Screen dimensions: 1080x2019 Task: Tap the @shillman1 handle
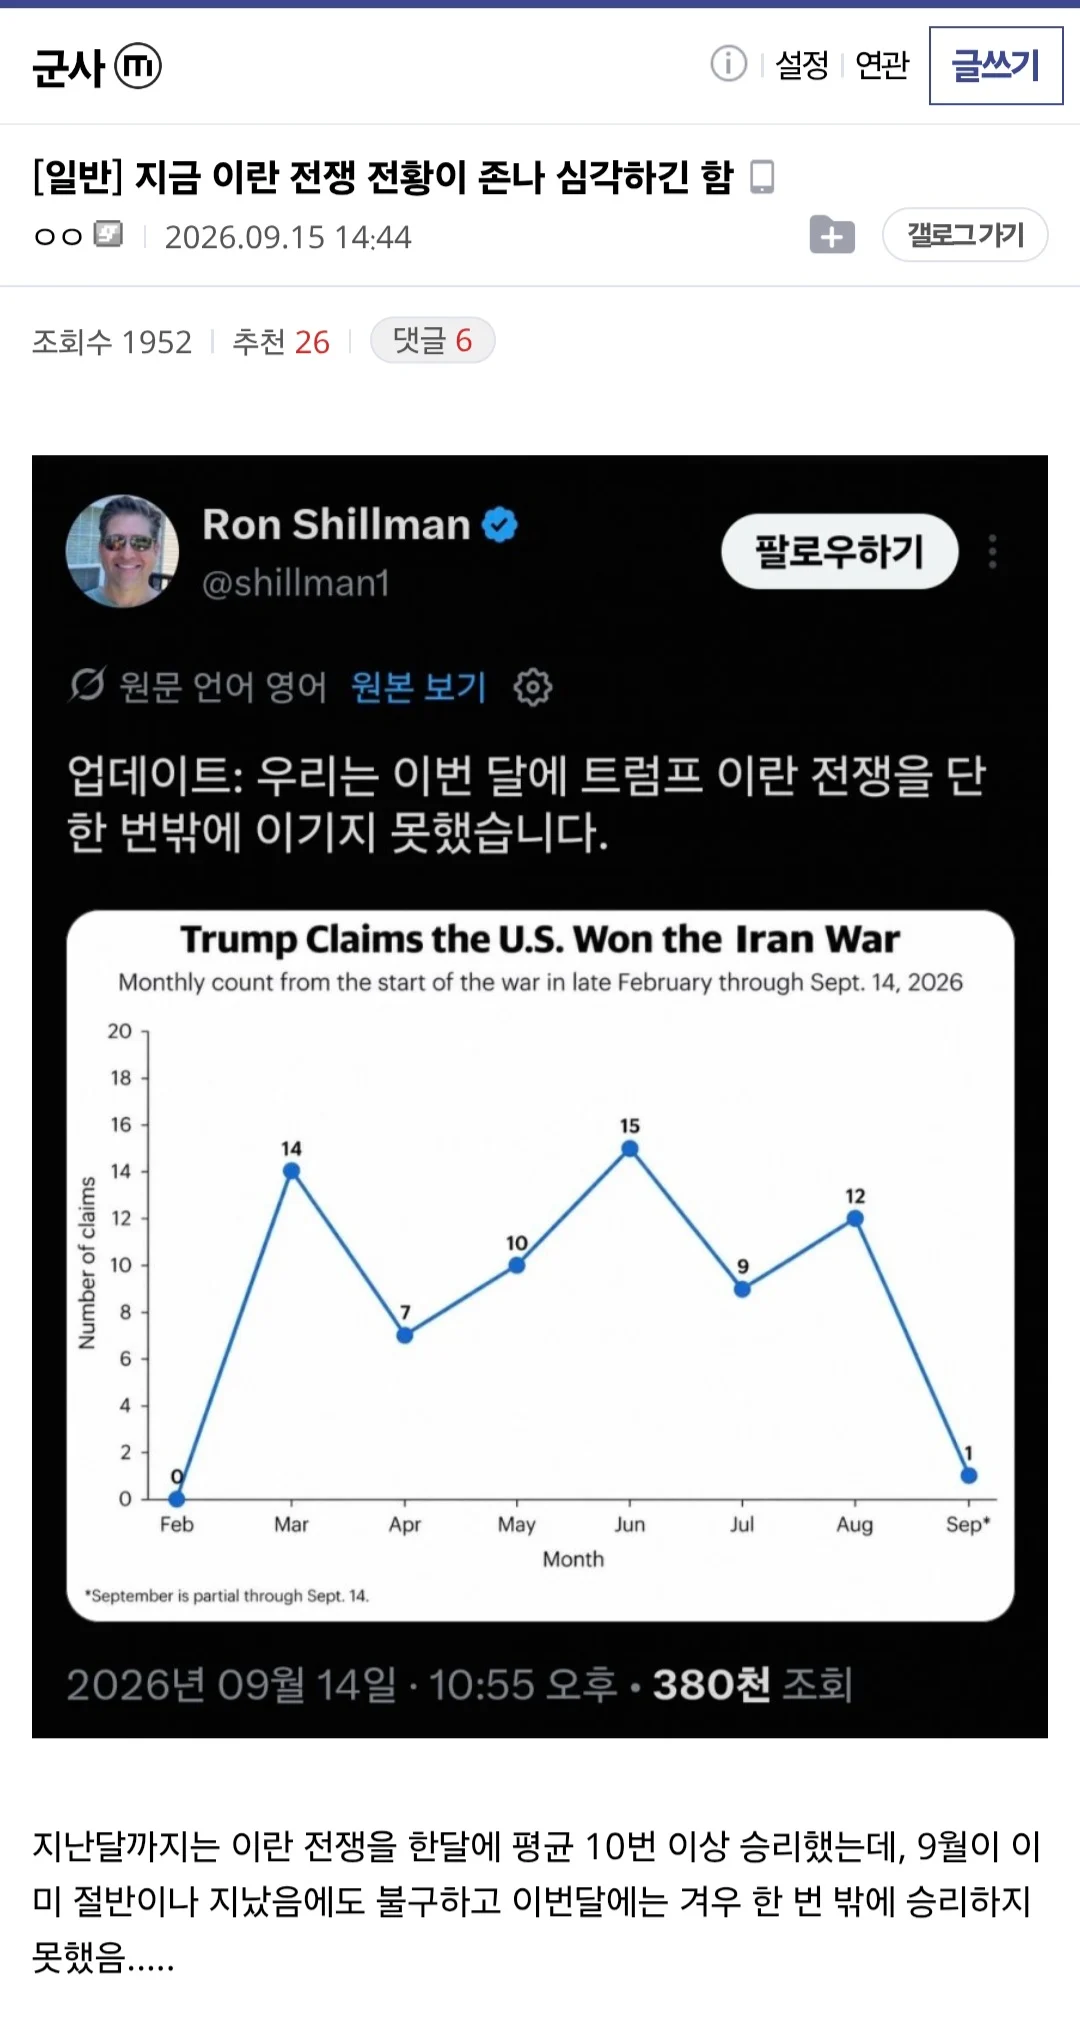295,583
